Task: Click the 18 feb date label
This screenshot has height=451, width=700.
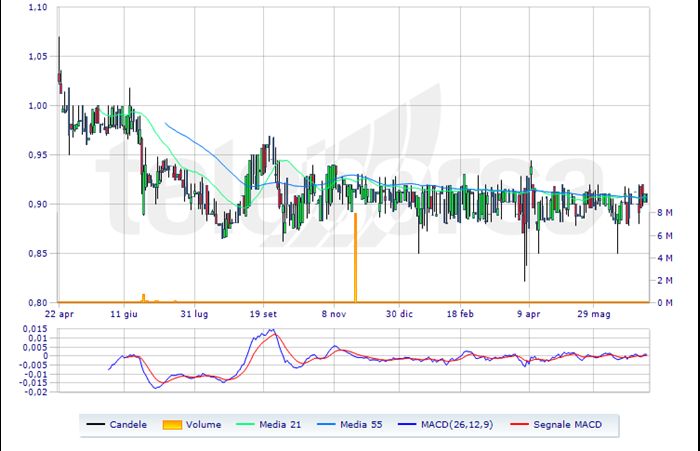Action: click(460, 314)
